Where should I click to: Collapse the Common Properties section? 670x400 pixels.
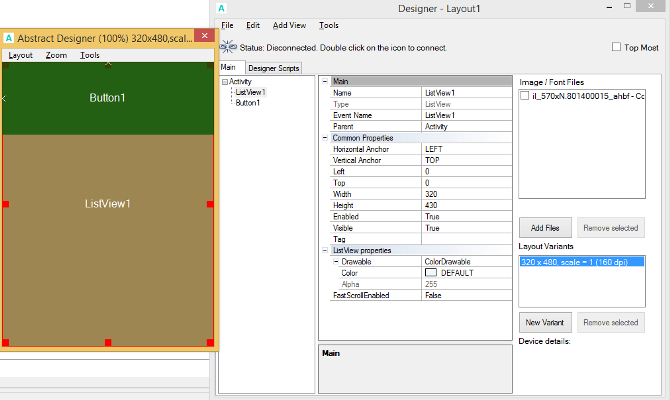pyautogui.click(x=325, y=137)
